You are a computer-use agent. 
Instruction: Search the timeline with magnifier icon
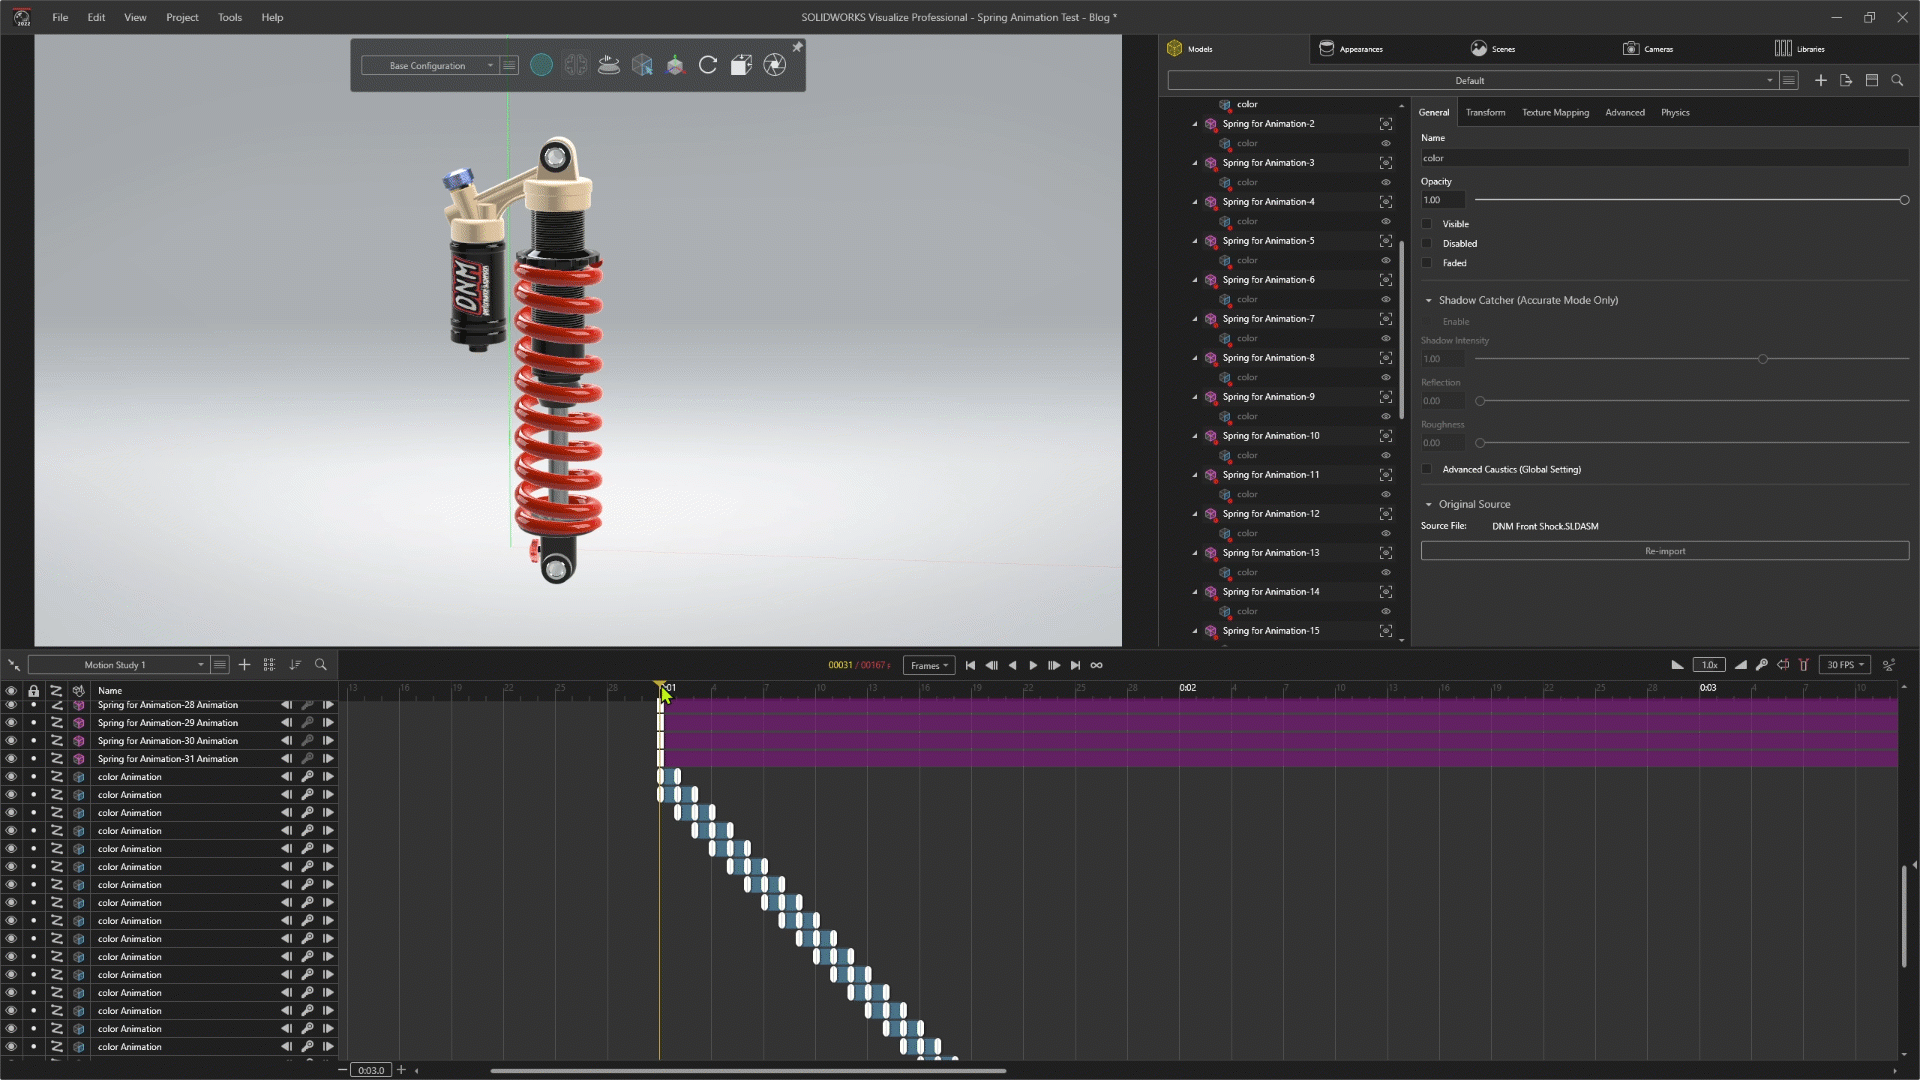tap(321, 665)
